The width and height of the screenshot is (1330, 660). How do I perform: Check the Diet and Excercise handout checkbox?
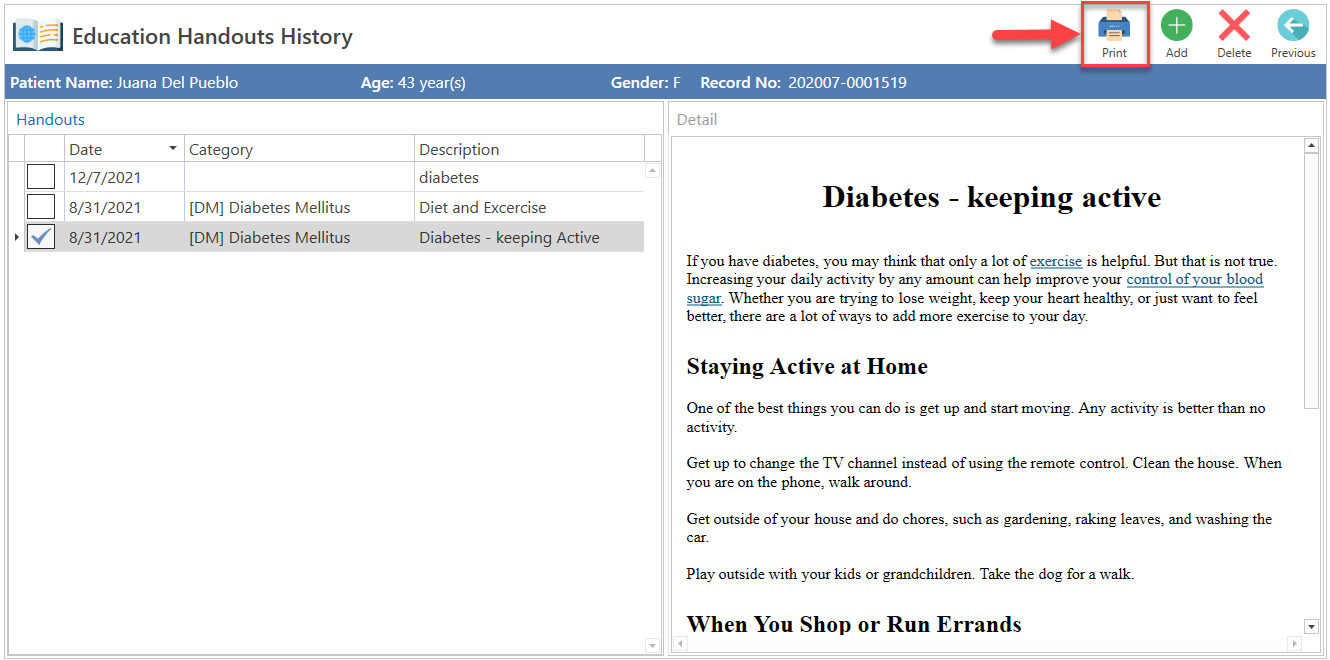click(41, 207)
